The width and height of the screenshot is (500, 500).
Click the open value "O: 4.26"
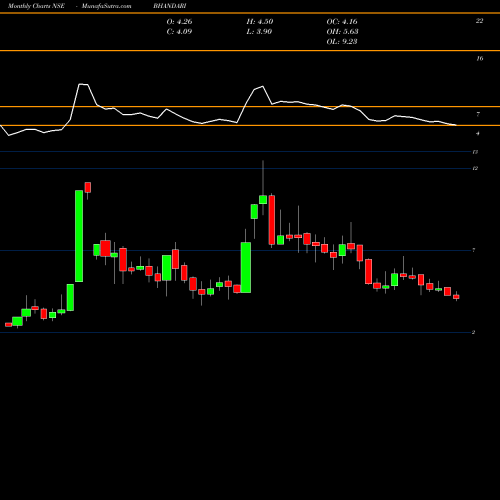point(179,22)
